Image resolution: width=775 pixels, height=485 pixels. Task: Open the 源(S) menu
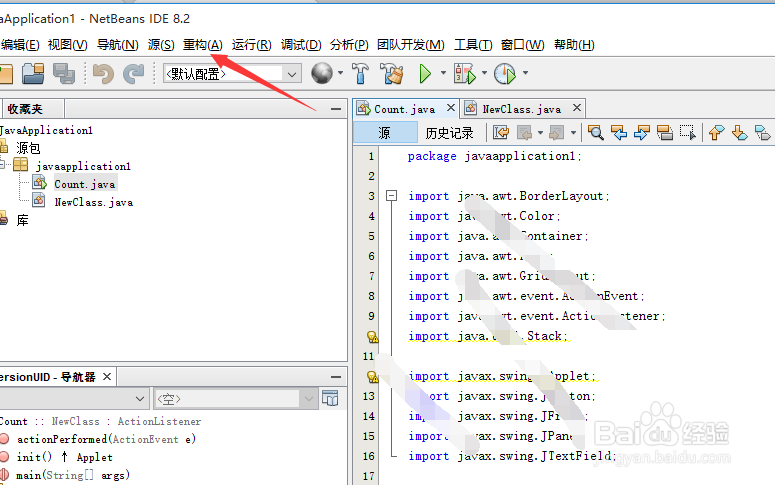click(161, 45)
